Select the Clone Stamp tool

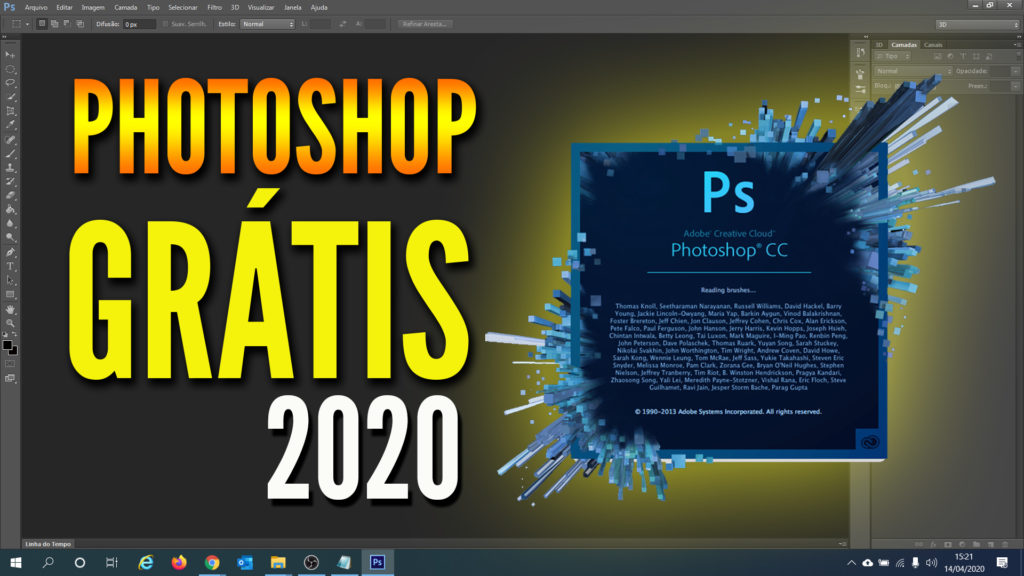tap(10, 168)
